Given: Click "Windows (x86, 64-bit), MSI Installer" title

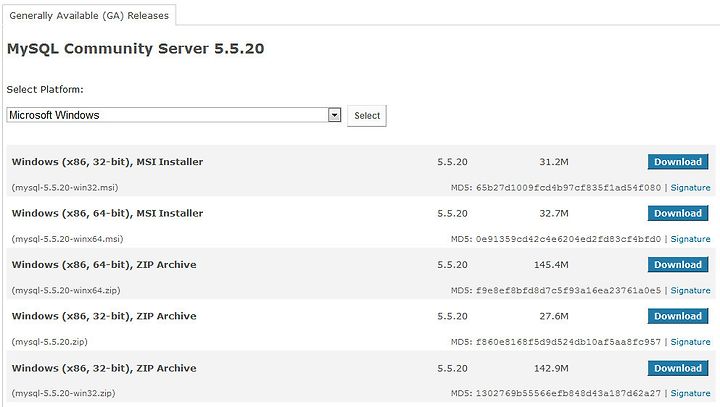Looking at the screenshot, I should tap(107, 213).
